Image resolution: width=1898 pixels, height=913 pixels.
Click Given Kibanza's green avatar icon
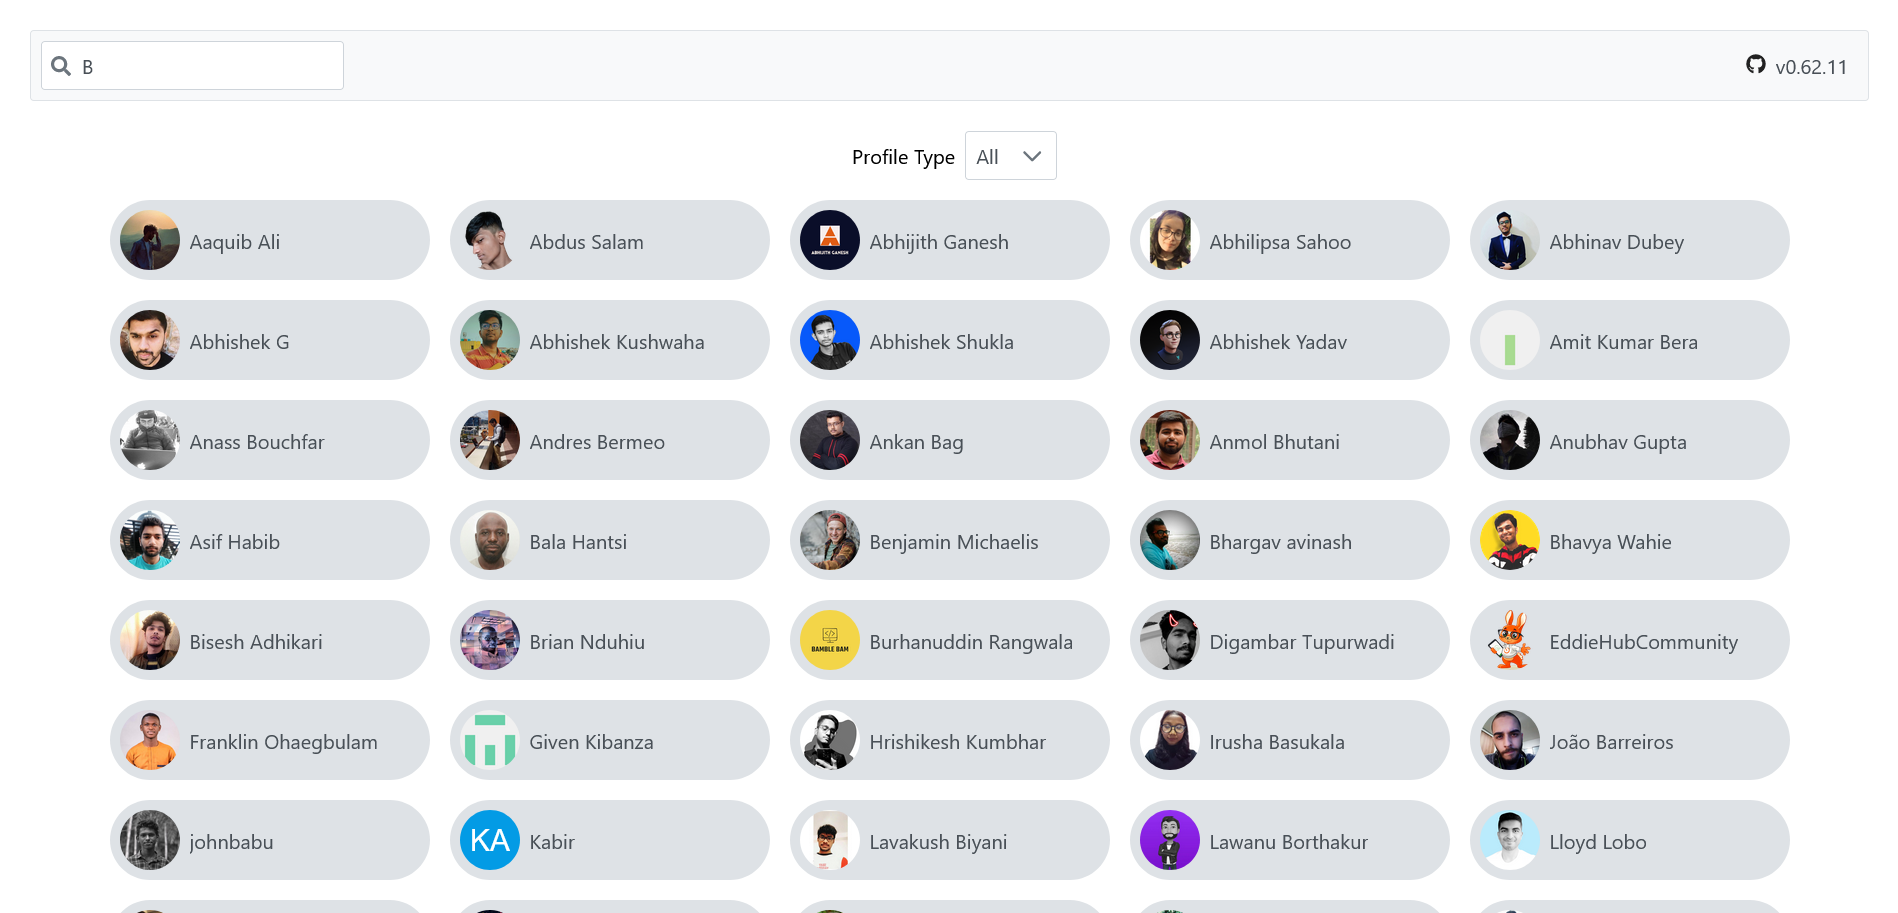tap(489, 740)
